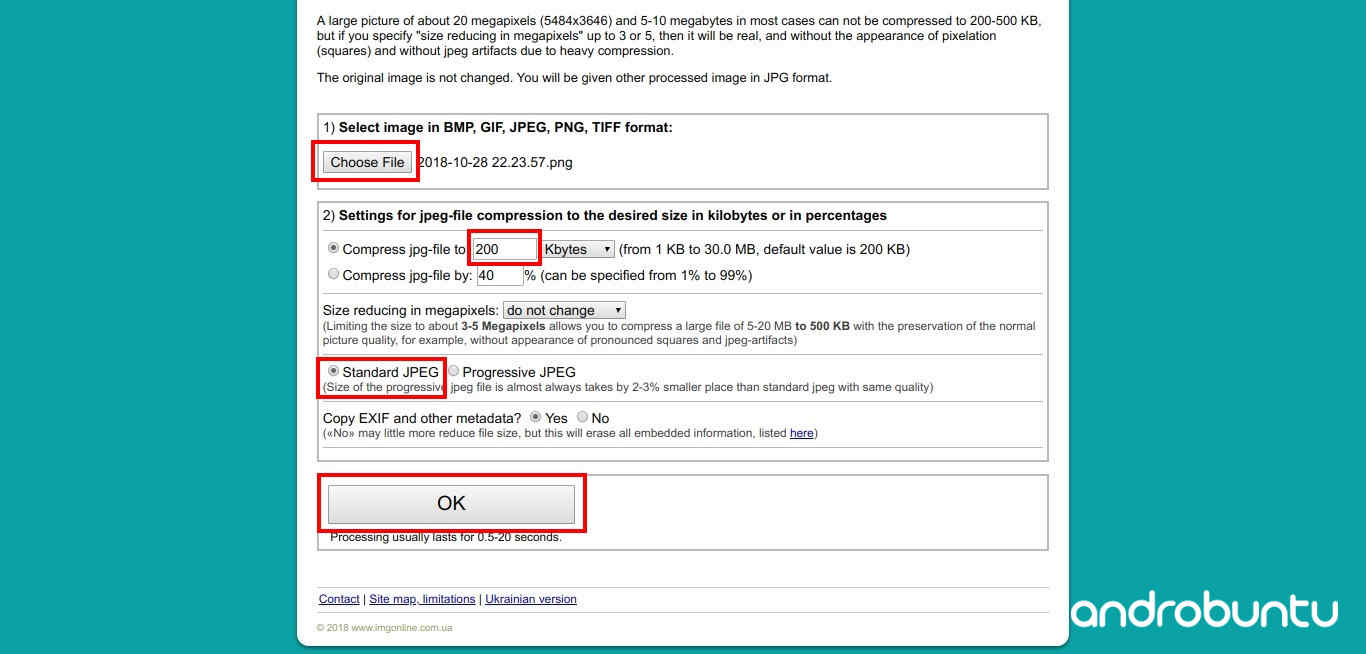
Task: Switch to the Ukrainian version link
Action: tap(531, 599)
